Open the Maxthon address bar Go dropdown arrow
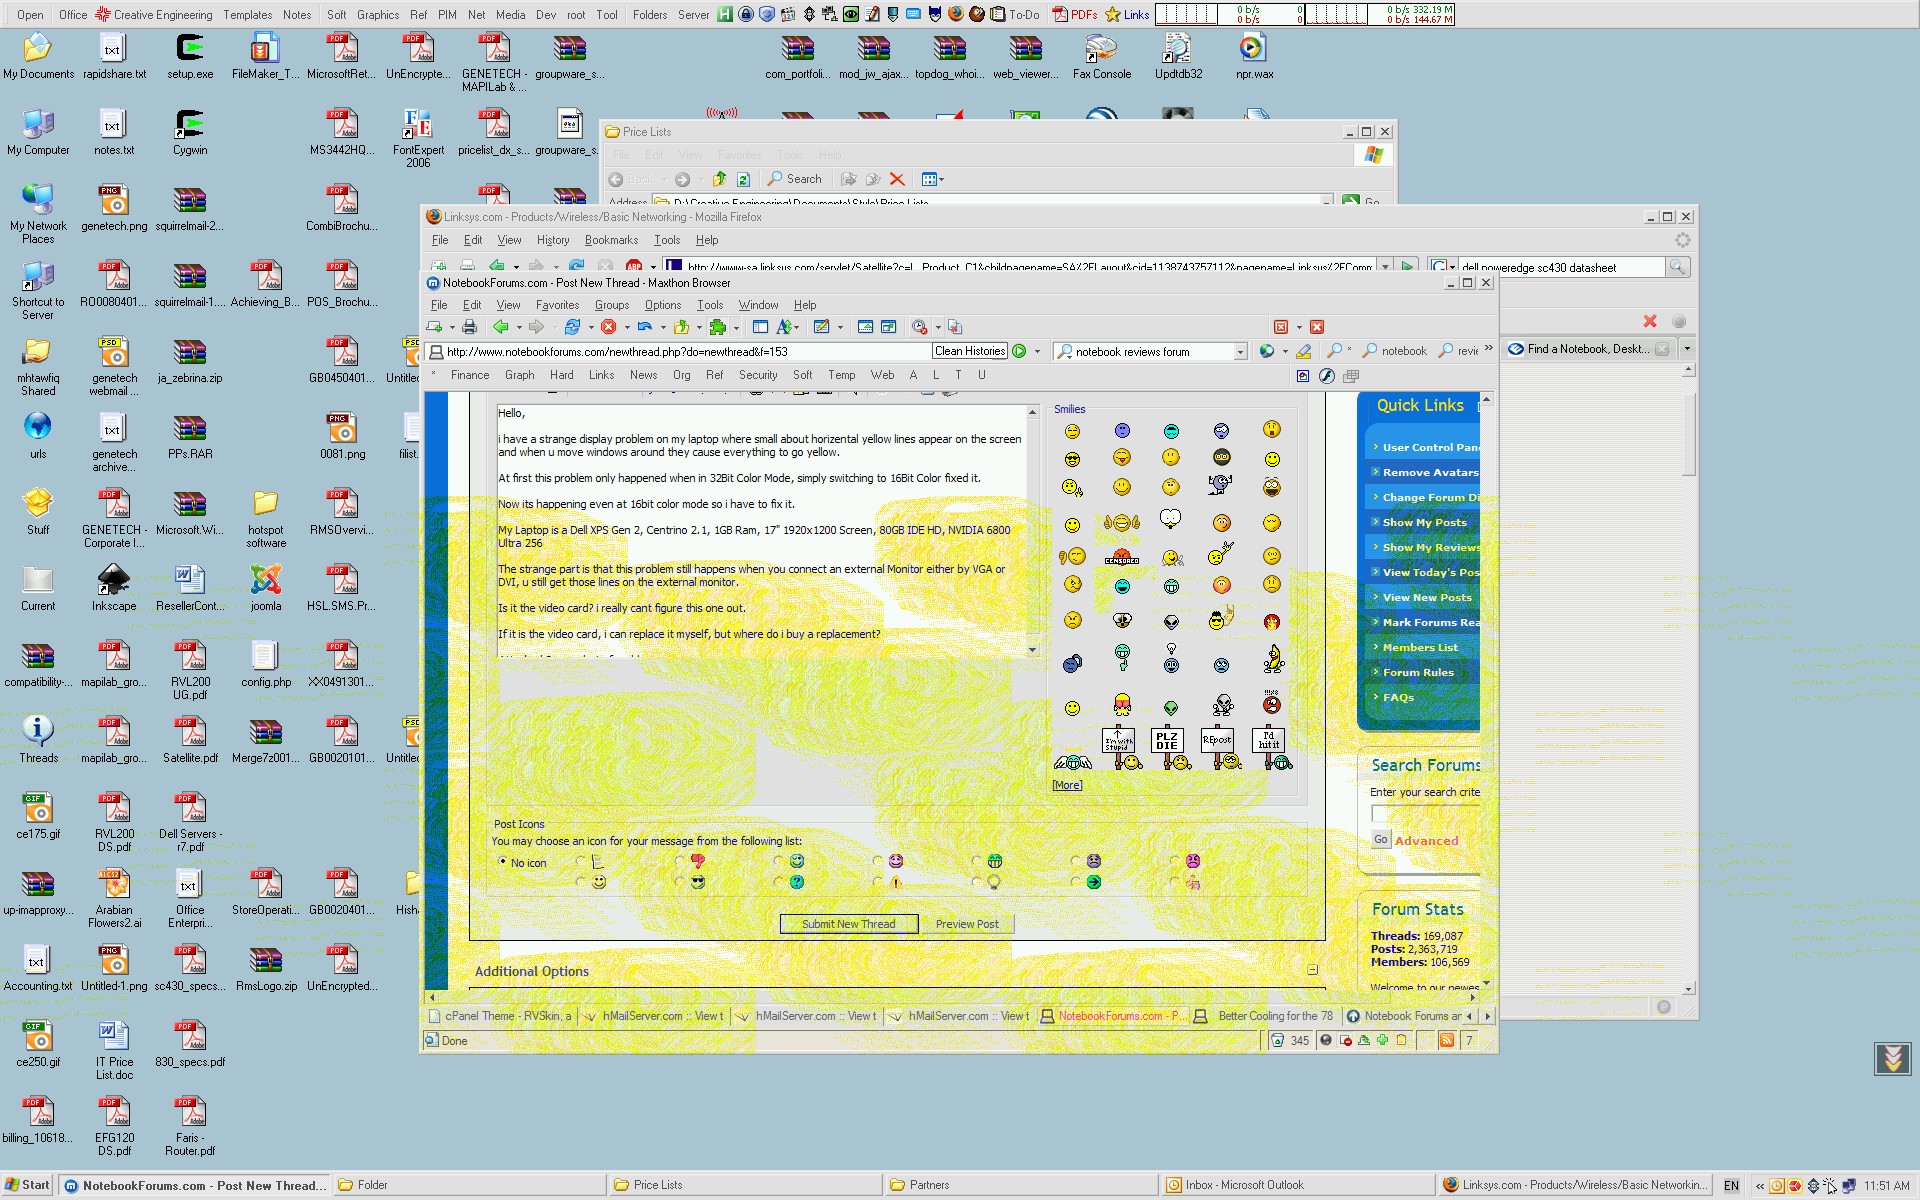 pos(1037,351)
